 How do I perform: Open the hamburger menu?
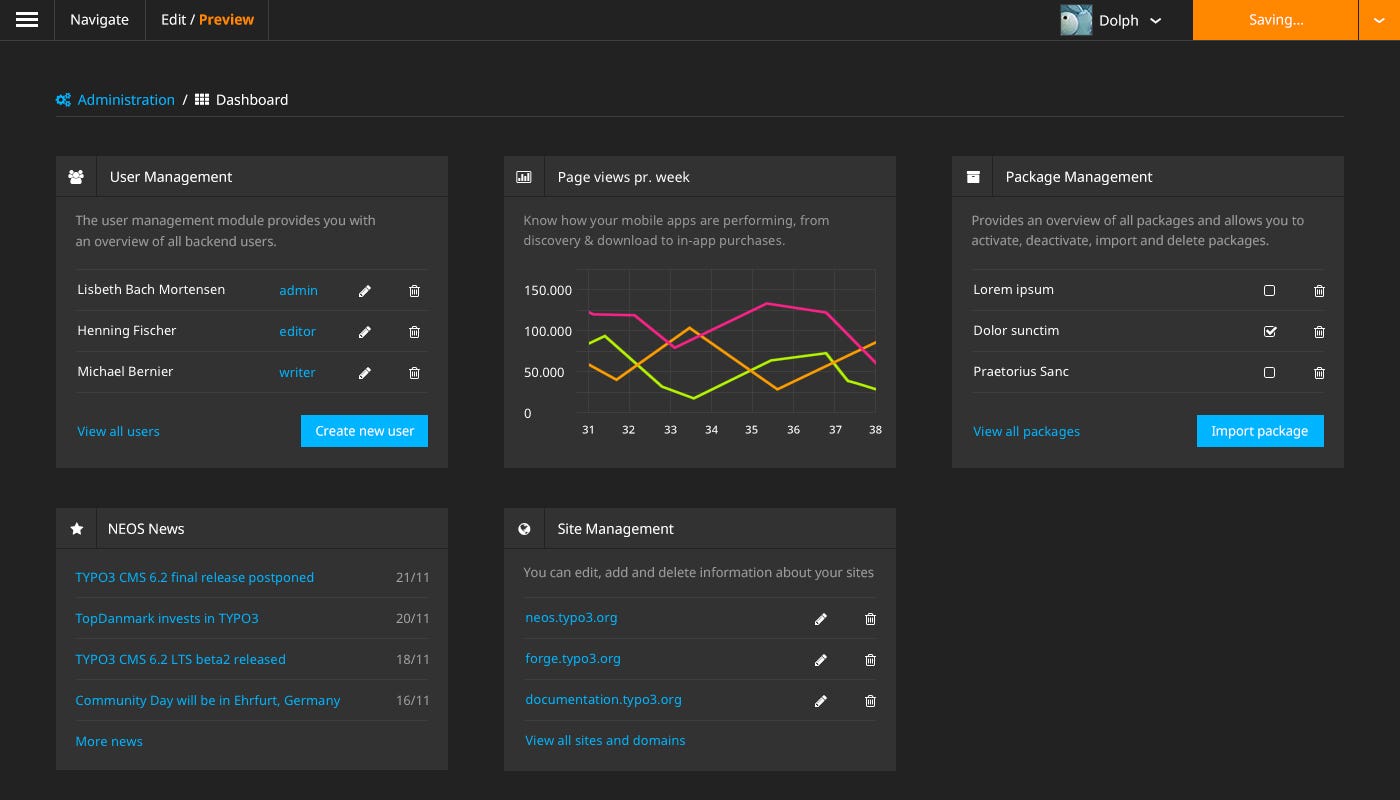click(27, 19)
